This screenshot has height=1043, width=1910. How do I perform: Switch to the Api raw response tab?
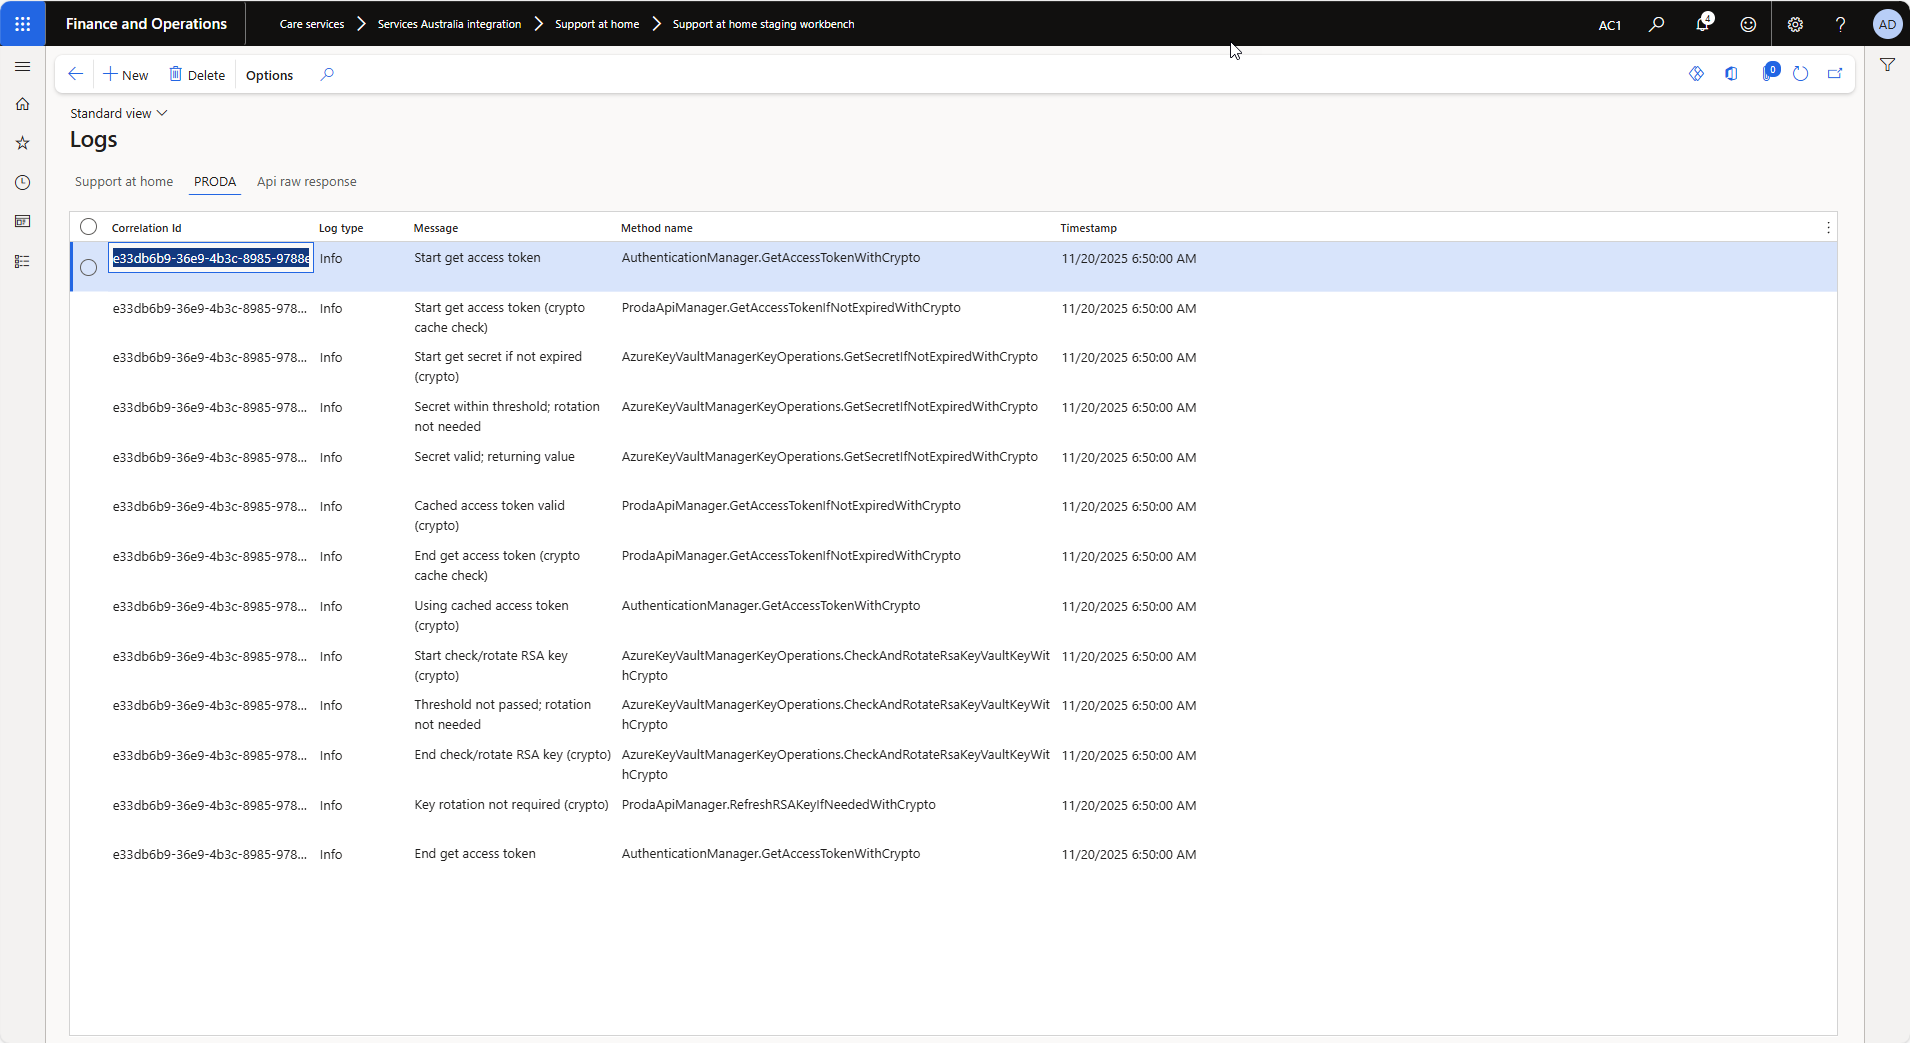coord(306,182)
